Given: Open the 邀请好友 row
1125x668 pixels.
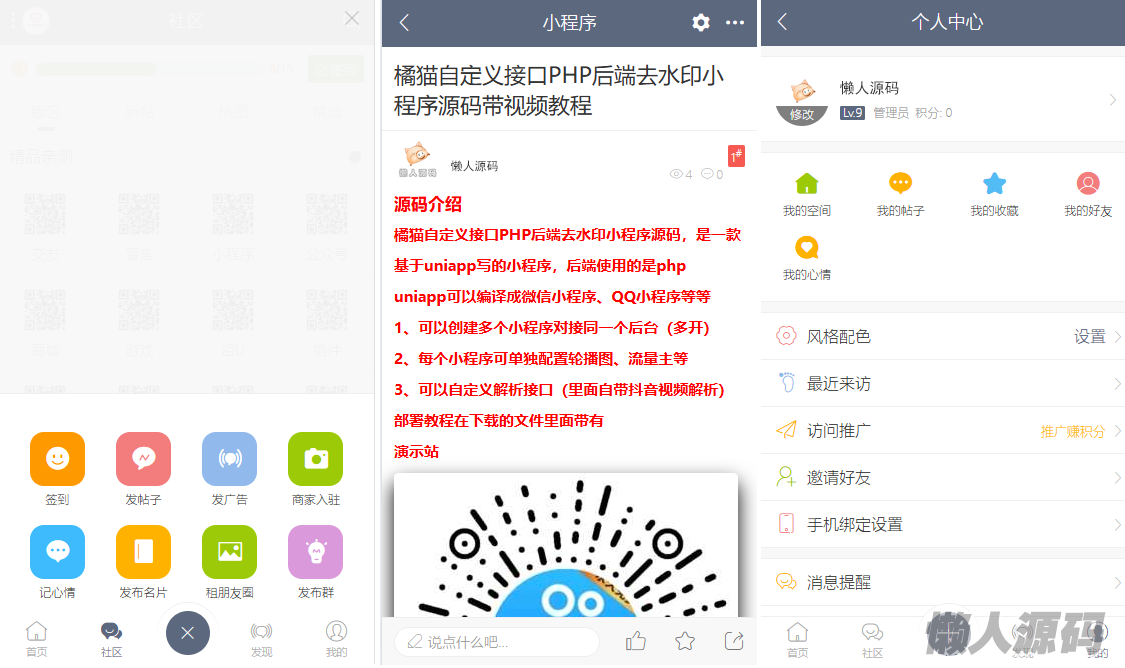Looking at the screenshot, I should [943, 478].
